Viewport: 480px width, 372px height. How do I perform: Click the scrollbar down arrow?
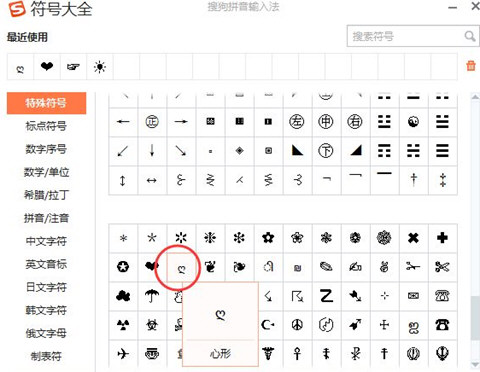[x=475, y=364]
